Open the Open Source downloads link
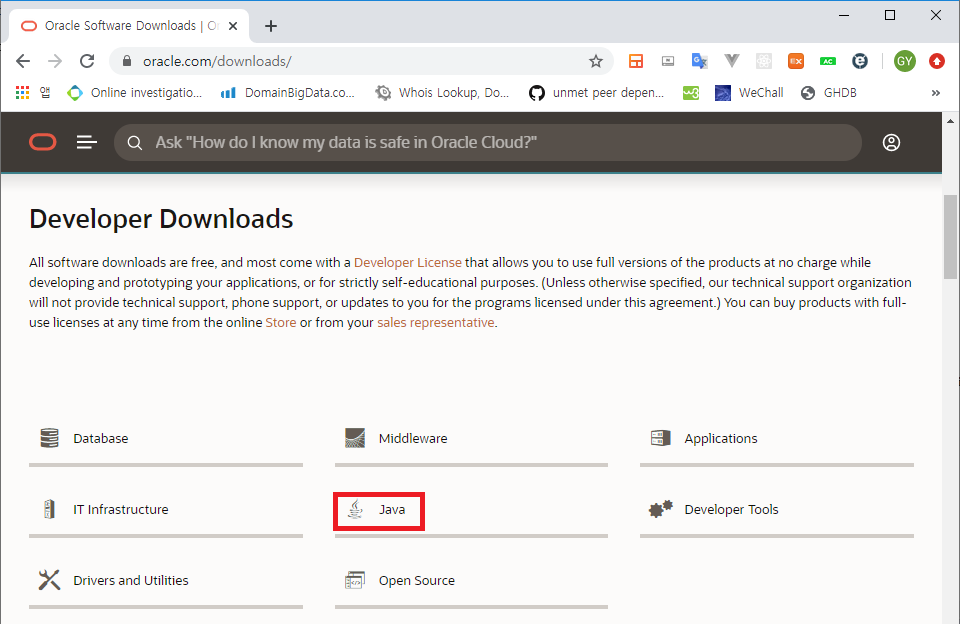Image resolution: width=960 pixels, height=624 pixels. coord(416,581)
